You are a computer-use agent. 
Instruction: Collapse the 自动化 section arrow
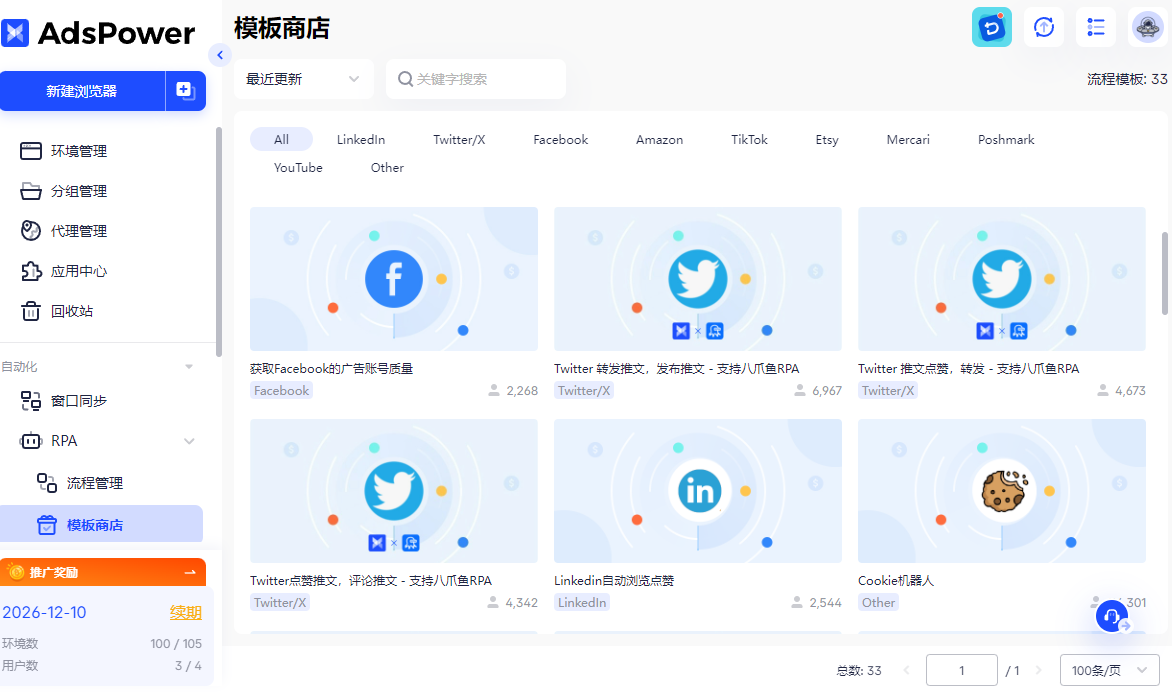coord(189,366)
